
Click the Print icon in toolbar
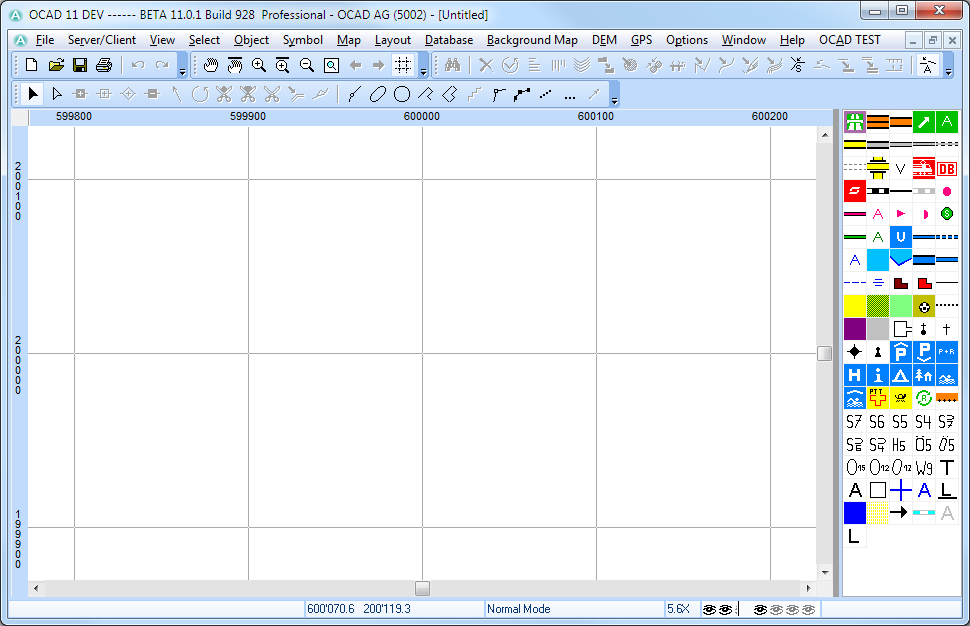pos(104,65)
